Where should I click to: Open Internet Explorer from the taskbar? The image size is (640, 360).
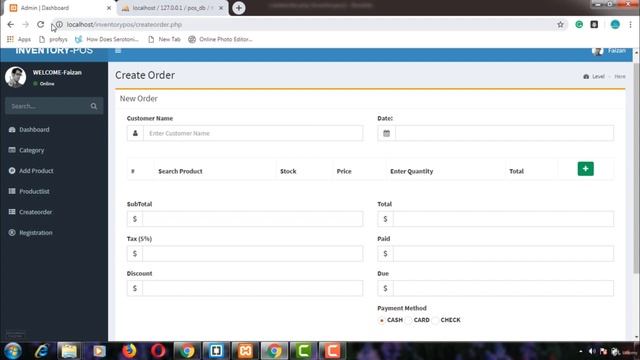41,351
